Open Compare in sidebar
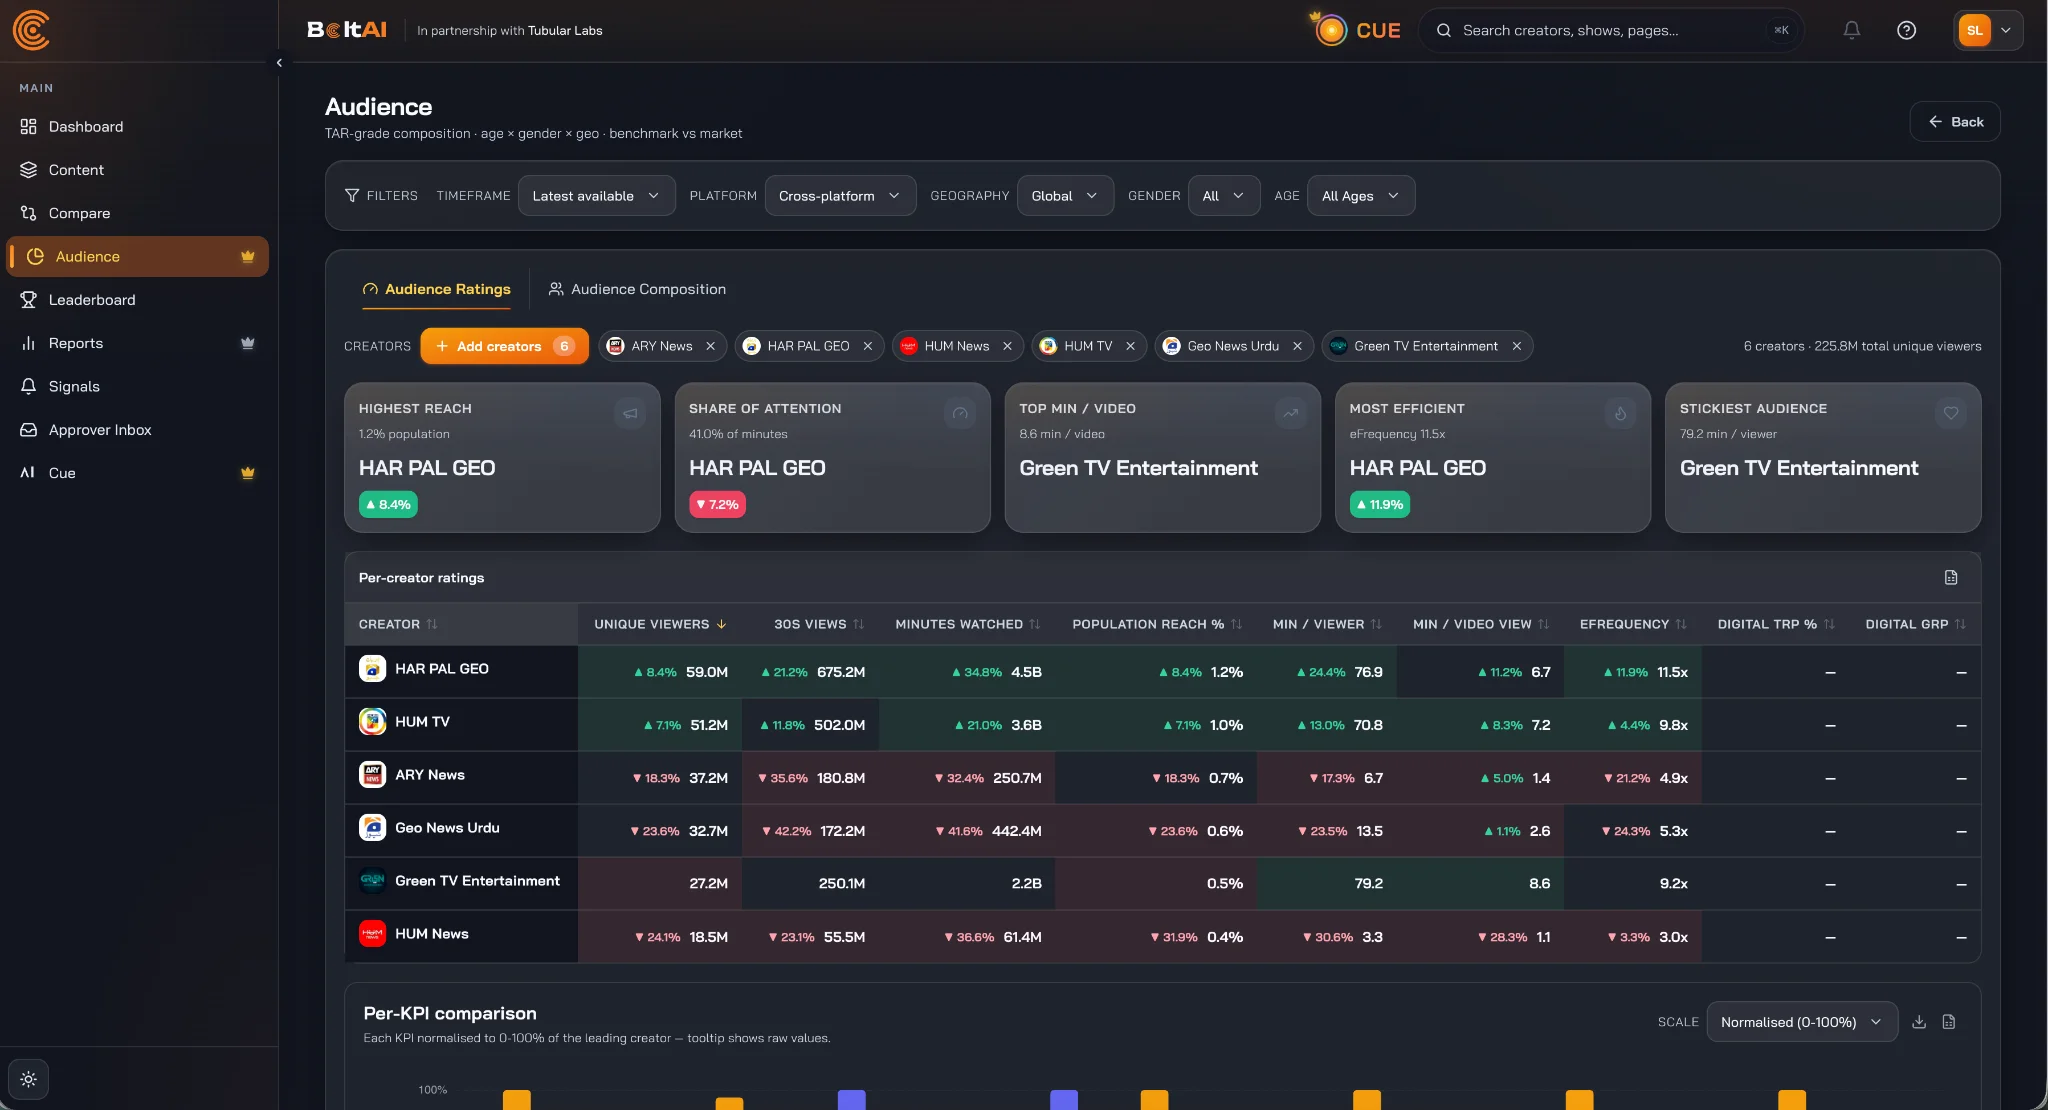 click(137, 213)
